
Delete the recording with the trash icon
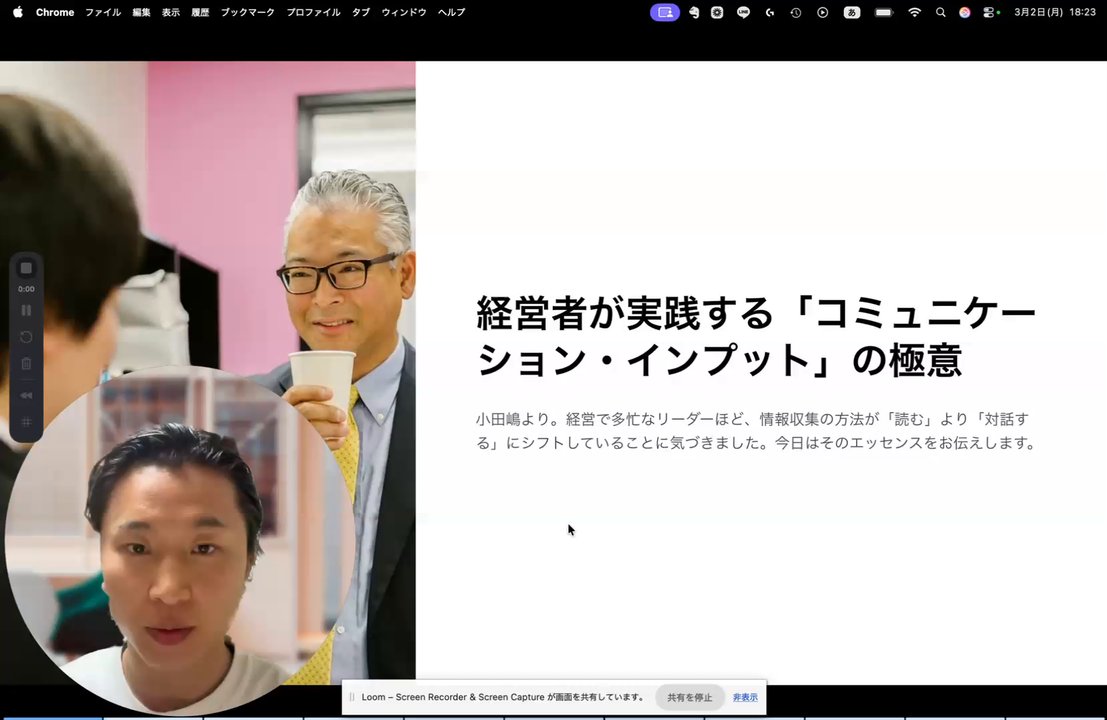tap(26, 364)
